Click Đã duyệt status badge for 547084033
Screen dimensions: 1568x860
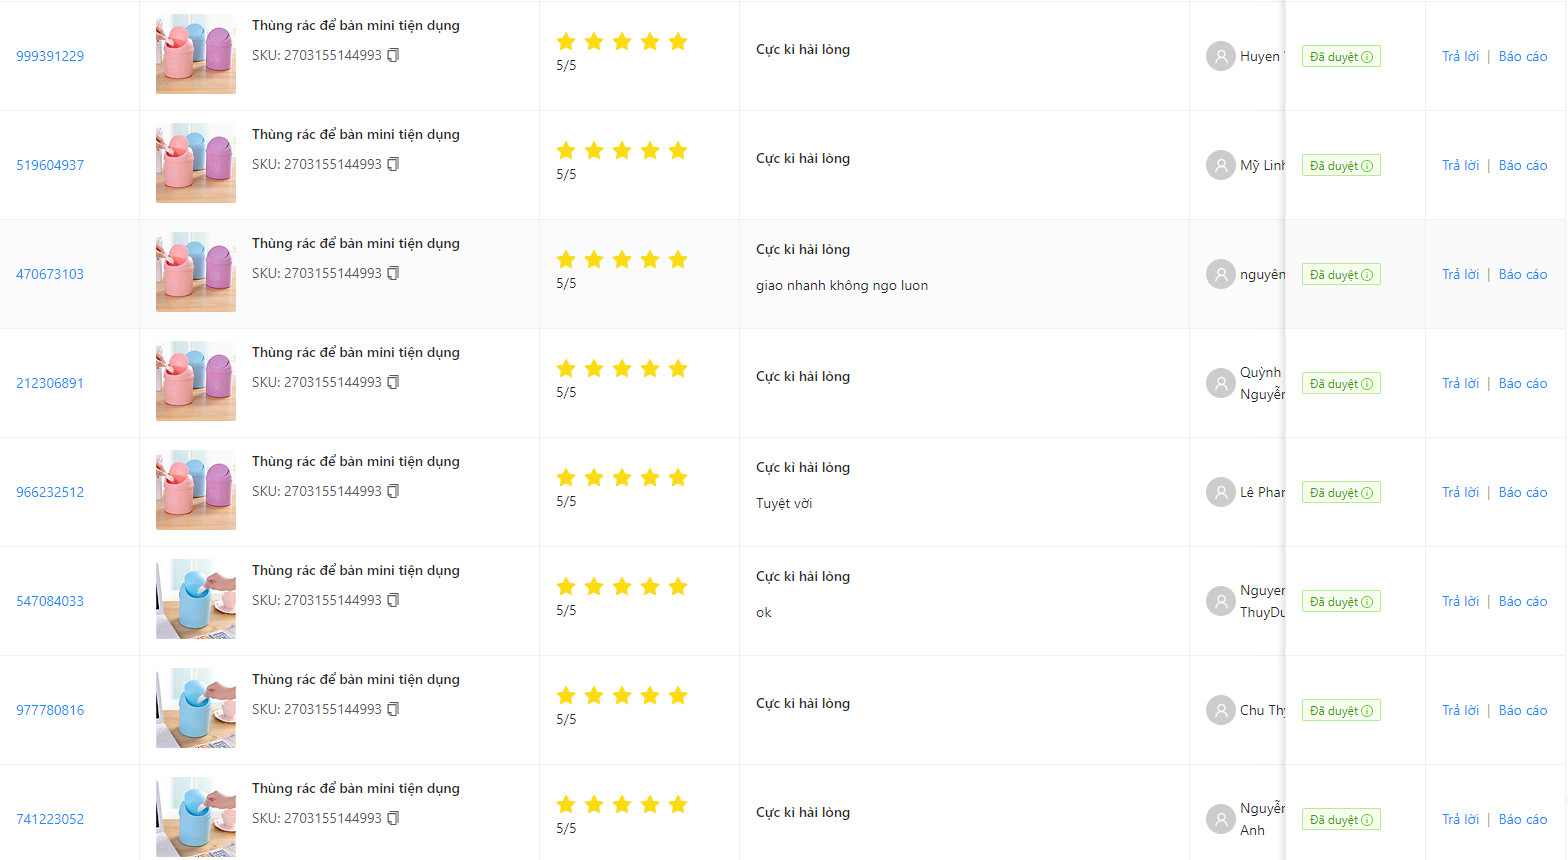(1334, 602)
